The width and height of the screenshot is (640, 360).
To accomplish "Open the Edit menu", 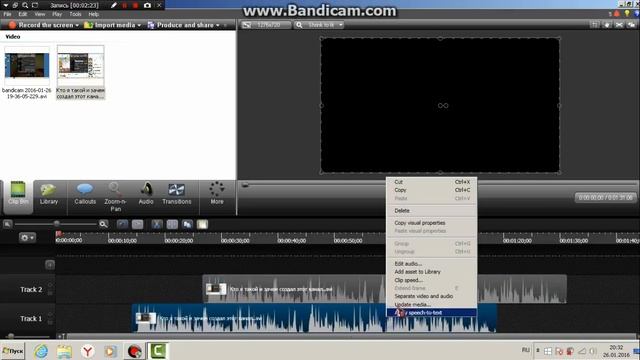I will click(x=23, y=14).
